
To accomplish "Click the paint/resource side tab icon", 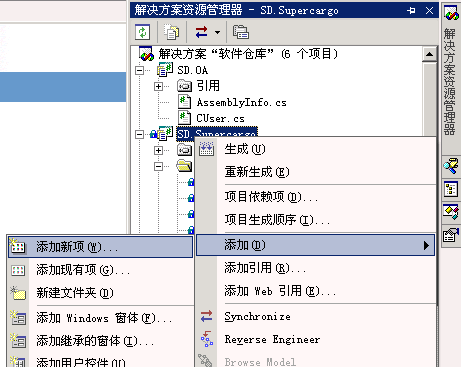I will 451,213.
